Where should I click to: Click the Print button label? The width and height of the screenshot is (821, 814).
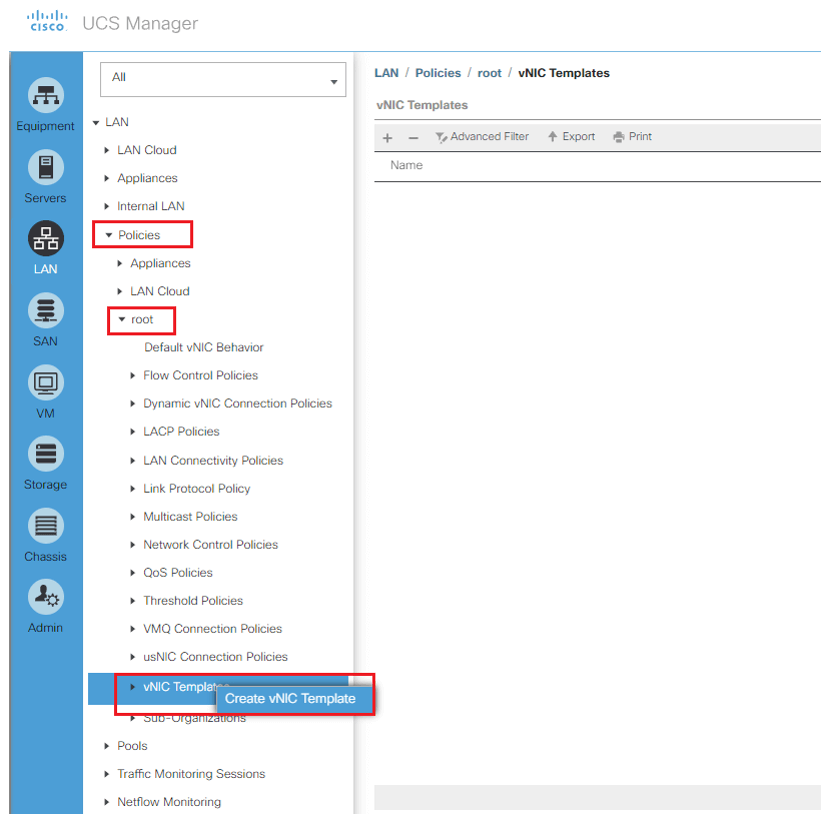(x=640, y=137)
